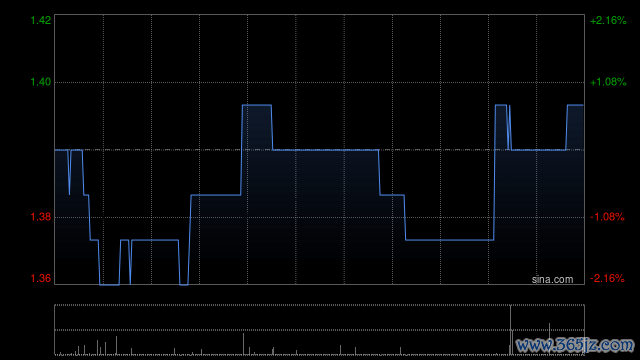
Task: Click the narrow spike after the second peak
Action: click(509, 127)
